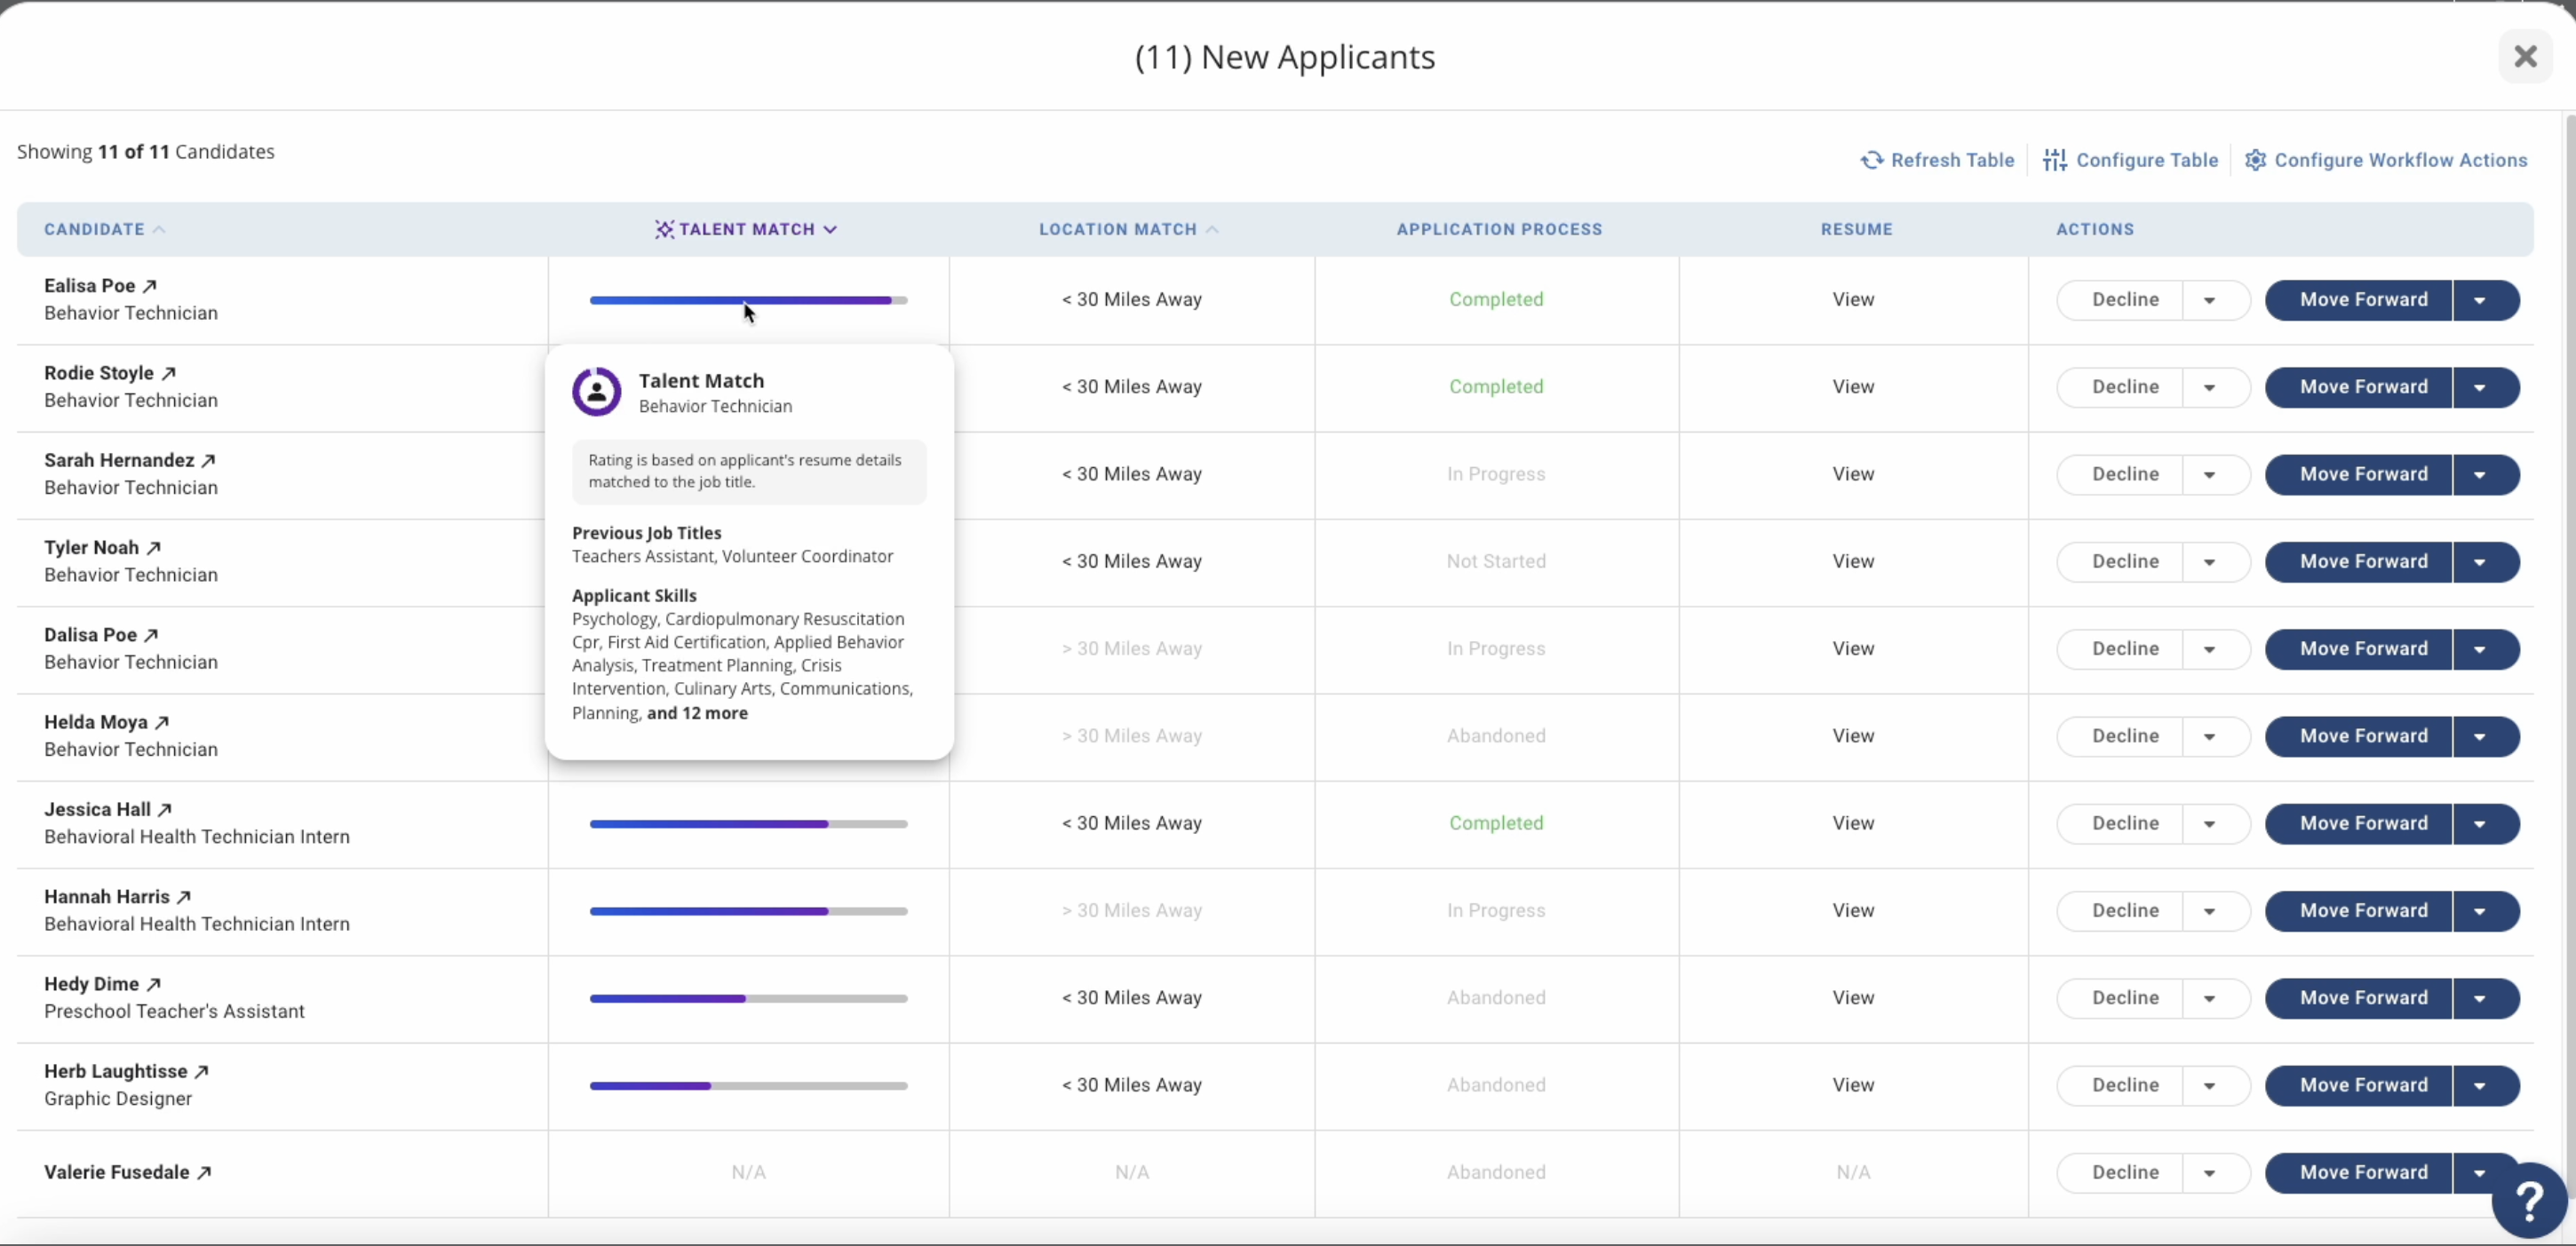Open Herb Laughtisse's profile arrow icon

pyautogui.click(x=201, y=1071)
